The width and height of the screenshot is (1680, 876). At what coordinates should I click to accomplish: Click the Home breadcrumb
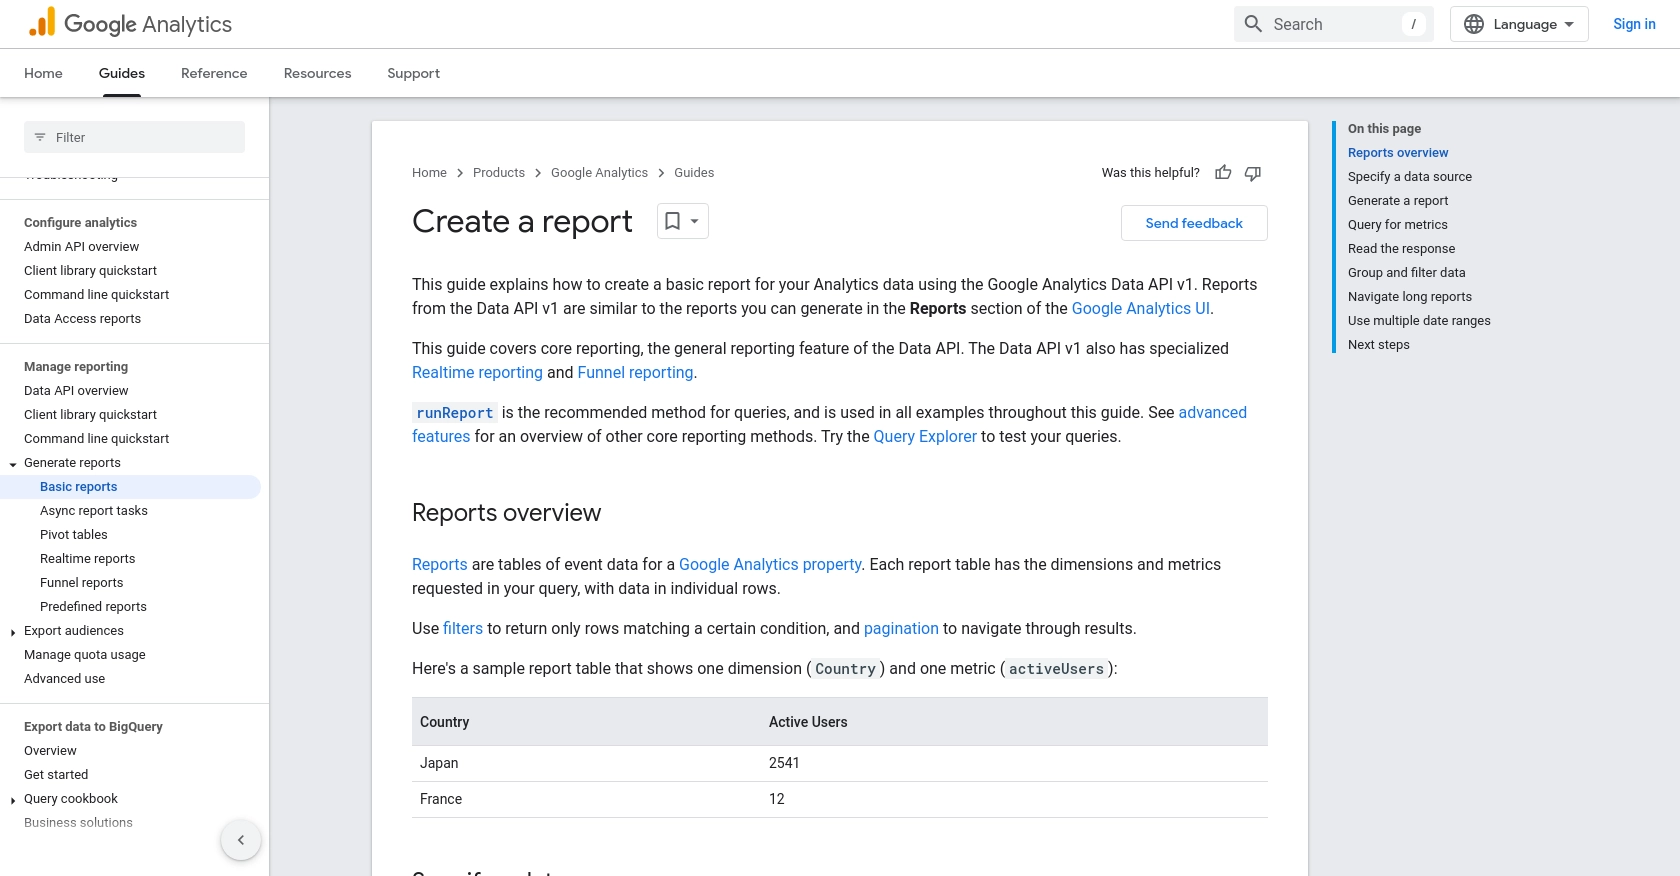pos(429,173)
